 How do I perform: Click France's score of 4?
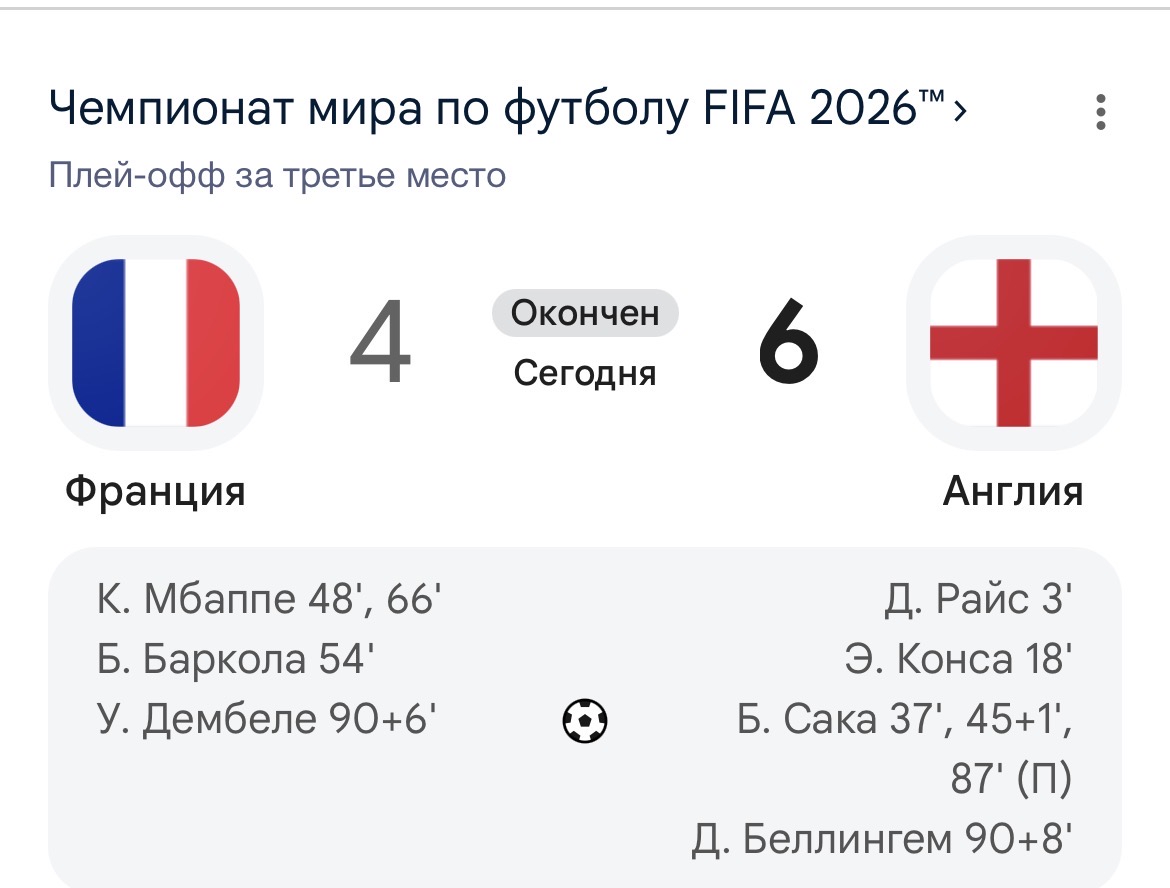pos(381,343)
